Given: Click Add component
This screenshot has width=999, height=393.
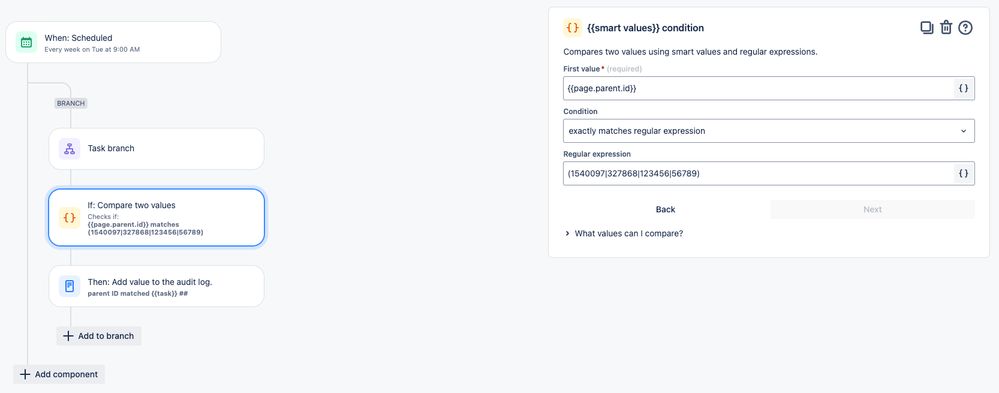Looking at the screenshot, I should [x=59, y=374].
